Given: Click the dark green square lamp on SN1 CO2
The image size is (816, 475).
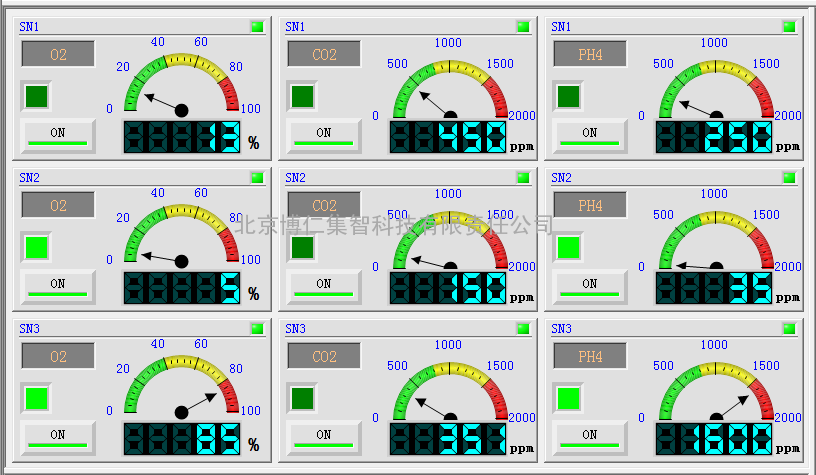Looking at the screenshot, I should tap(302, 96).
